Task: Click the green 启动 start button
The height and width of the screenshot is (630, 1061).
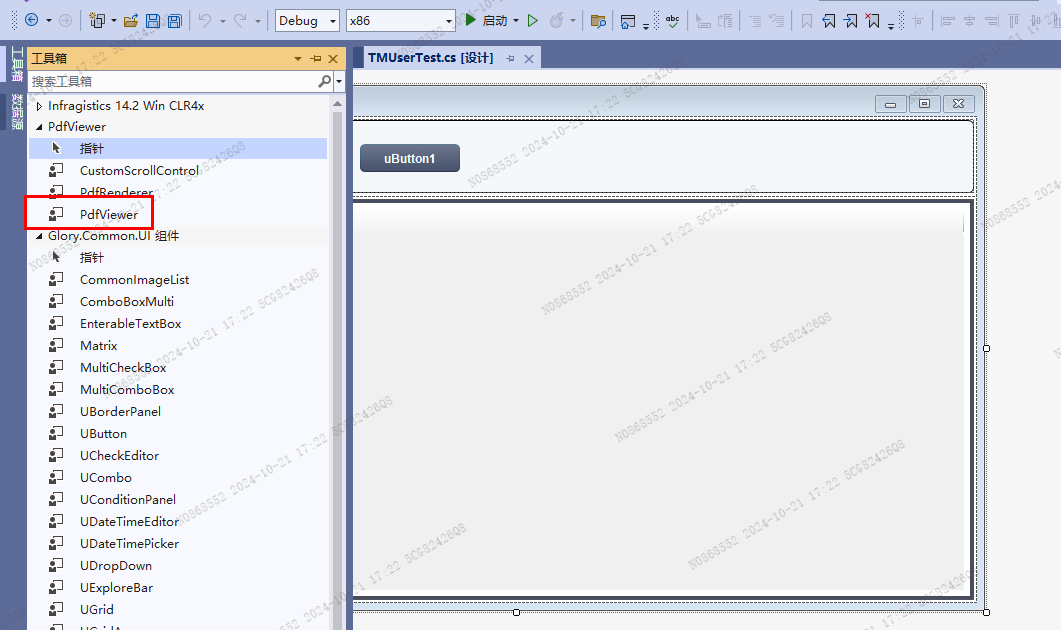Action: click(x=487, y=20)
